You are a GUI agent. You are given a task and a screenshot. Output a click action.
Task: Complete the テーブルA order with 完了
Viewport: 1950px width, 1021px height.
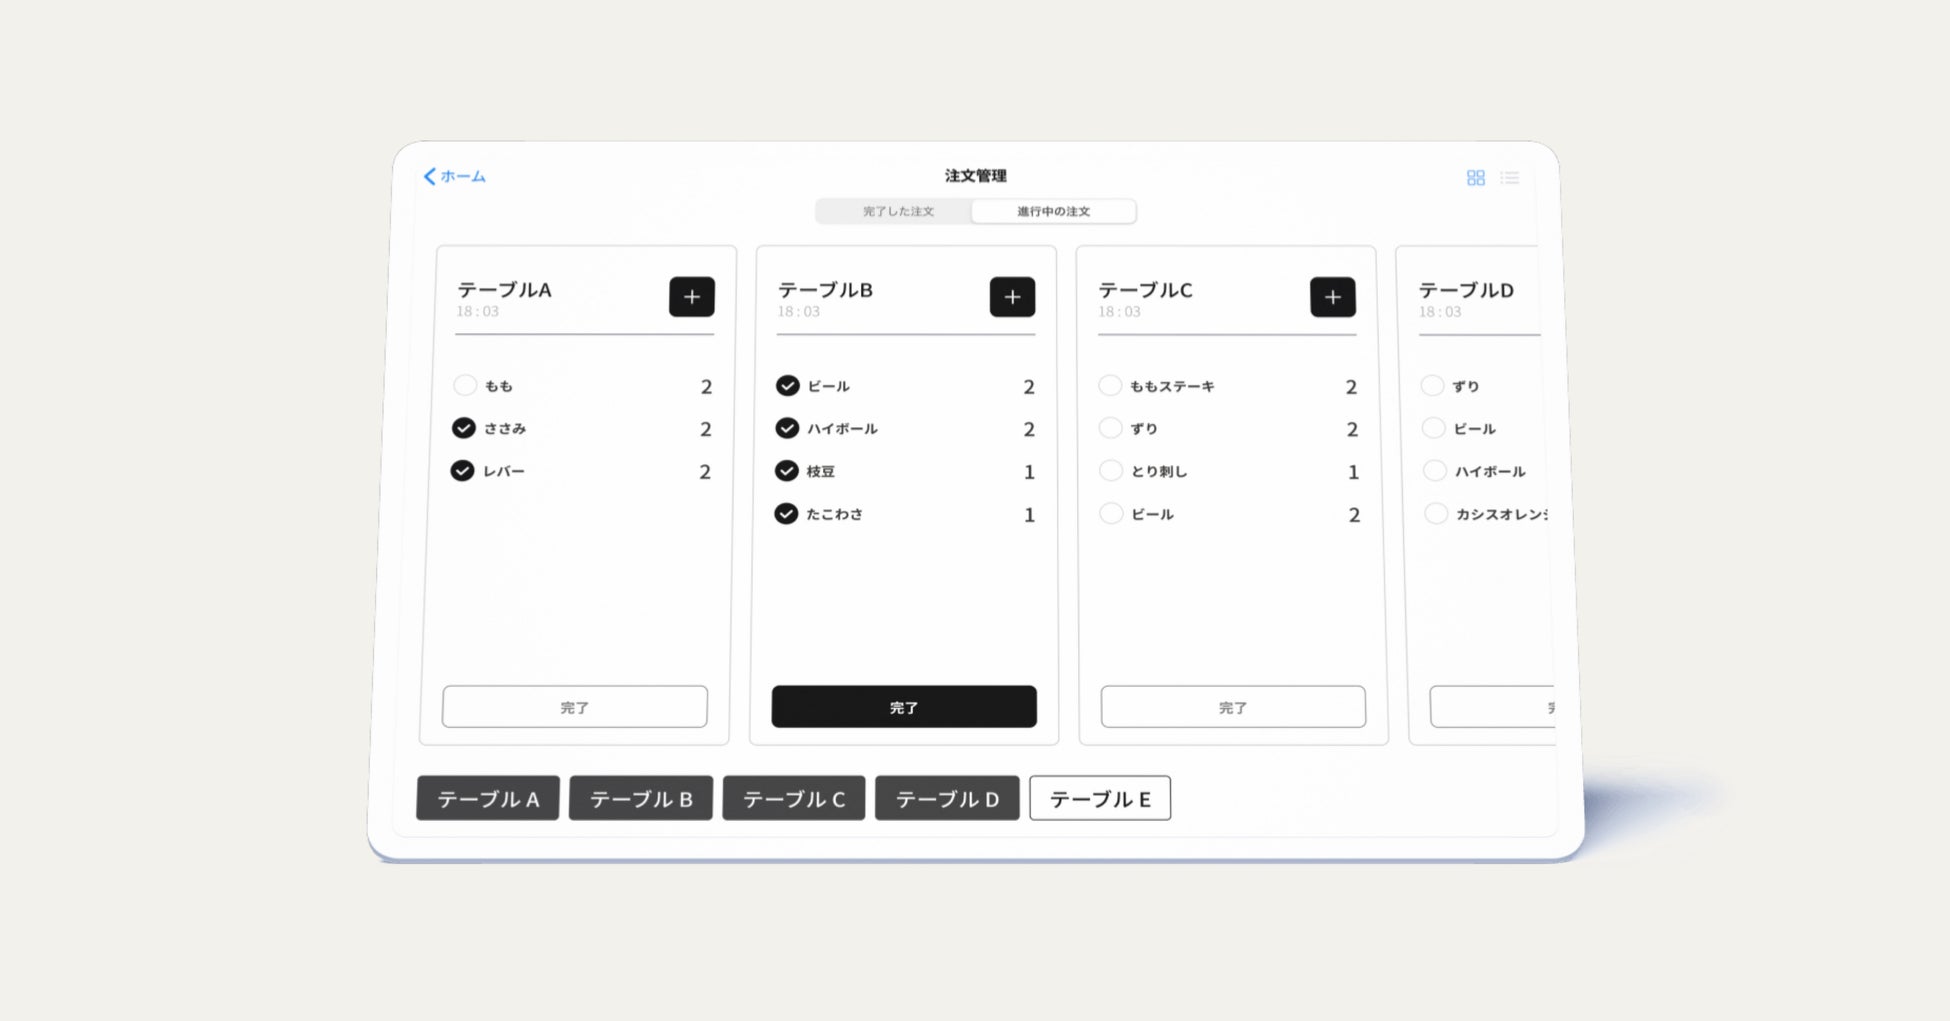point(575,707)
